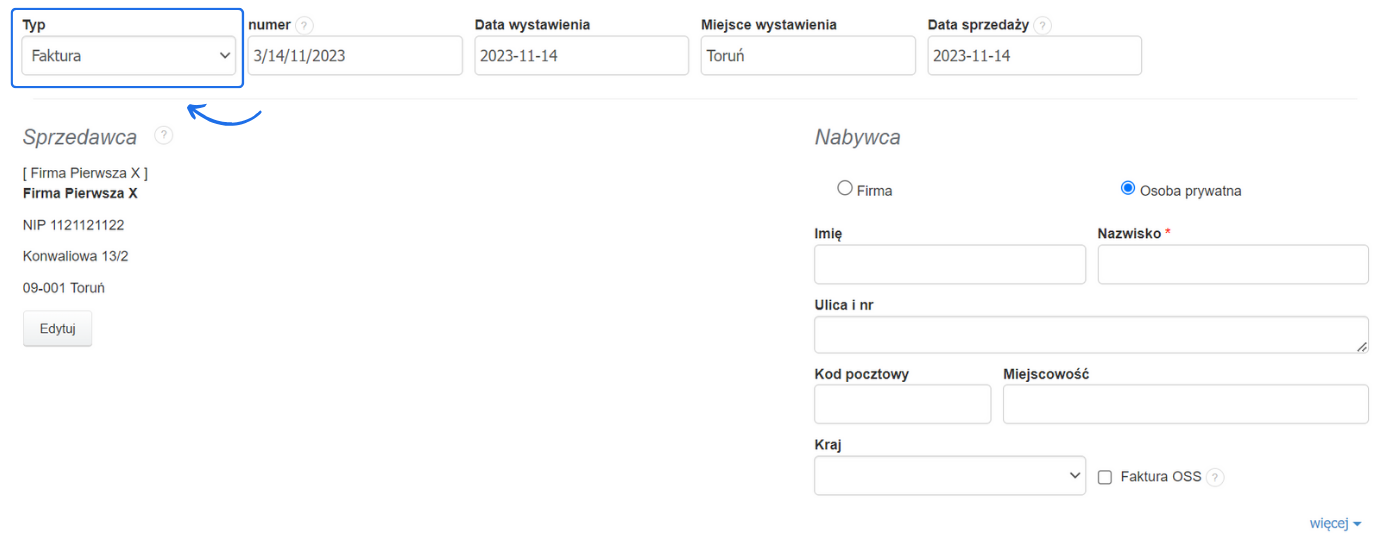
Task: Click the Imię input field
Action: 949,265
